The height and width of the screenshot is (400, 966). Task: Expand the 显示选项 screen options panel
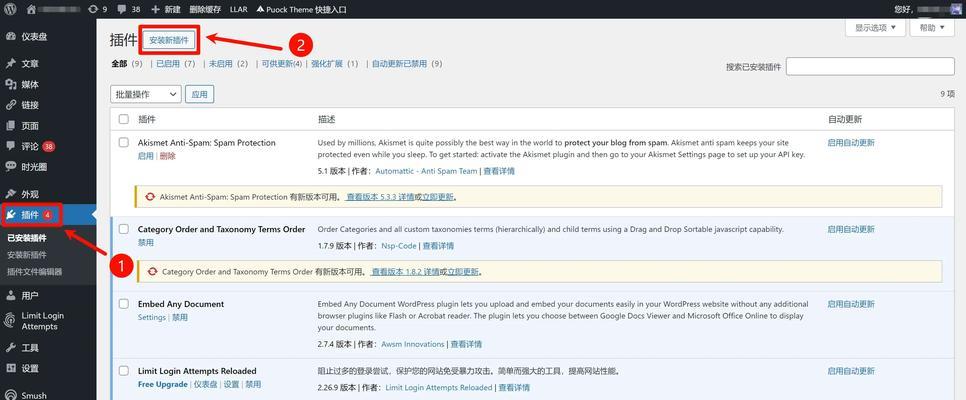click(875, 28)
